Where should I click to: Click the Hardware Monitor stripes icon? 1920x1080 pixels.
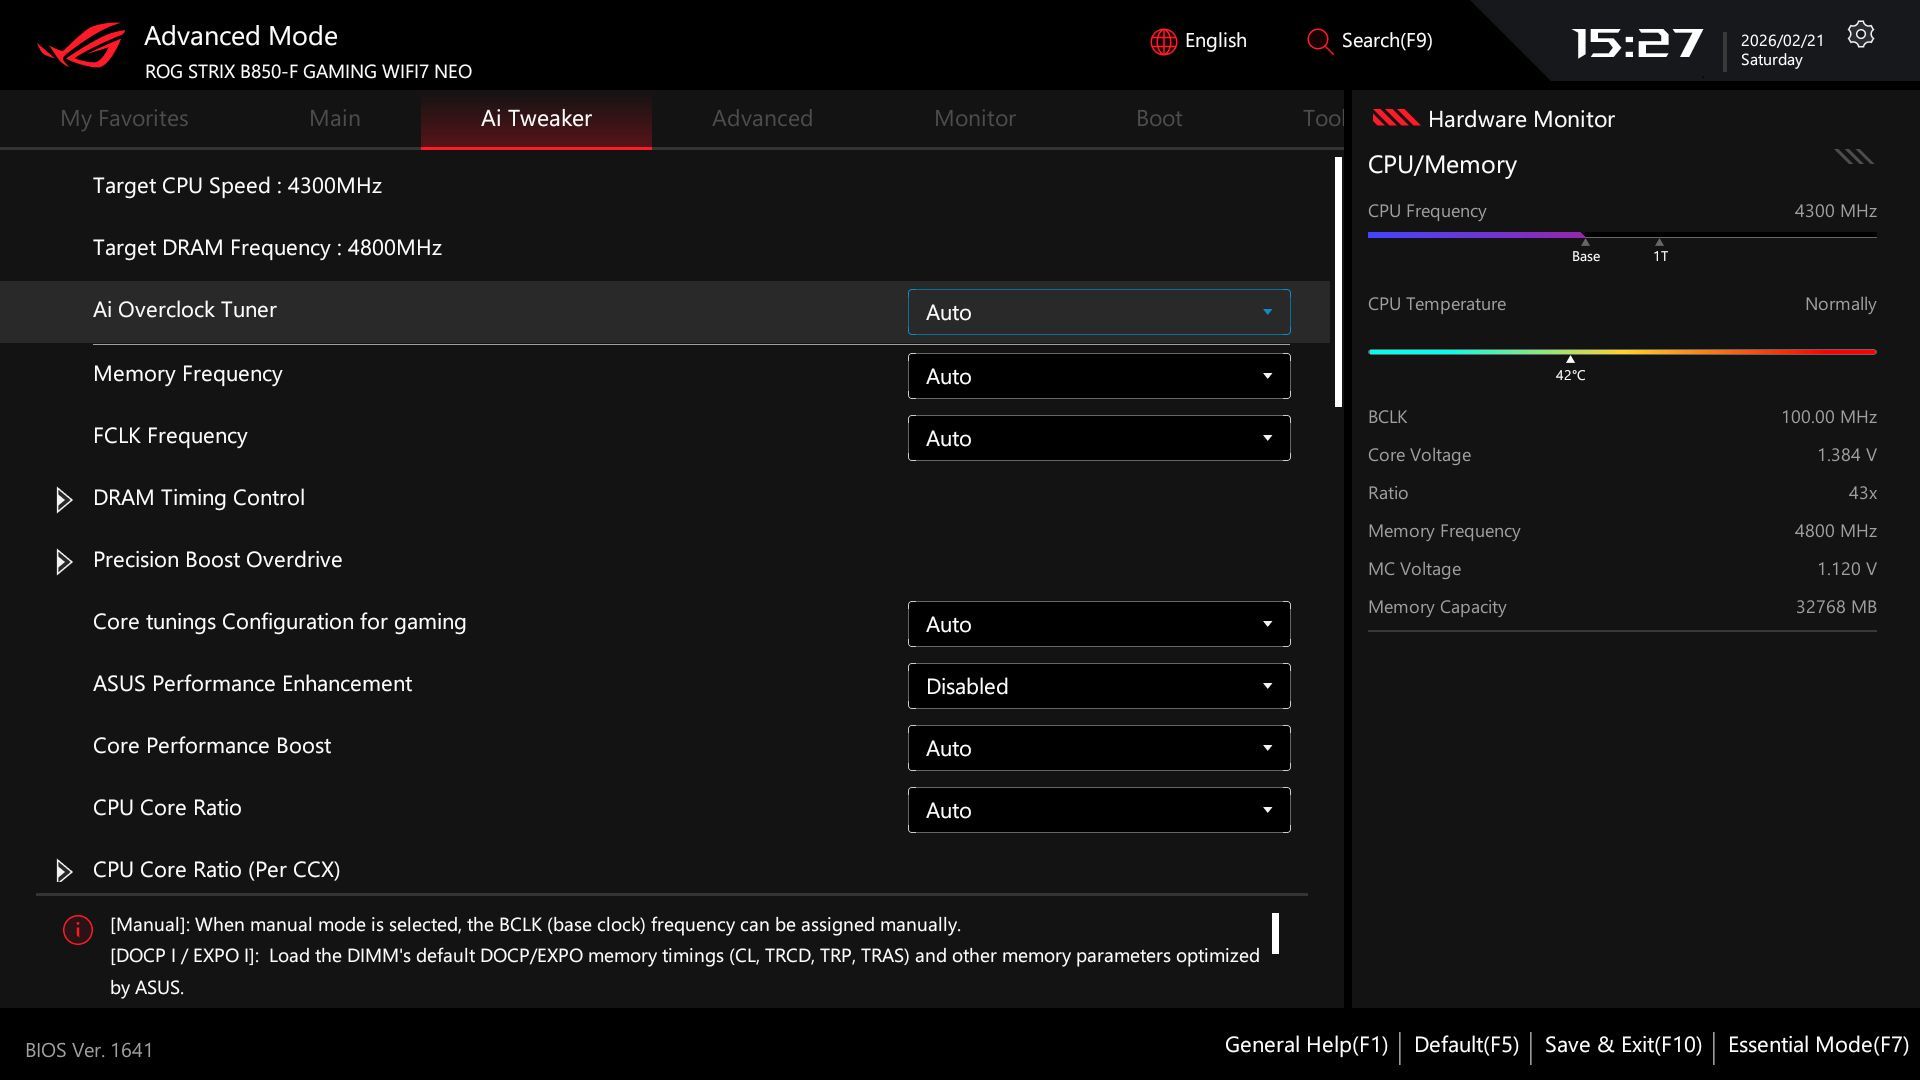[x=1395, y=118]
